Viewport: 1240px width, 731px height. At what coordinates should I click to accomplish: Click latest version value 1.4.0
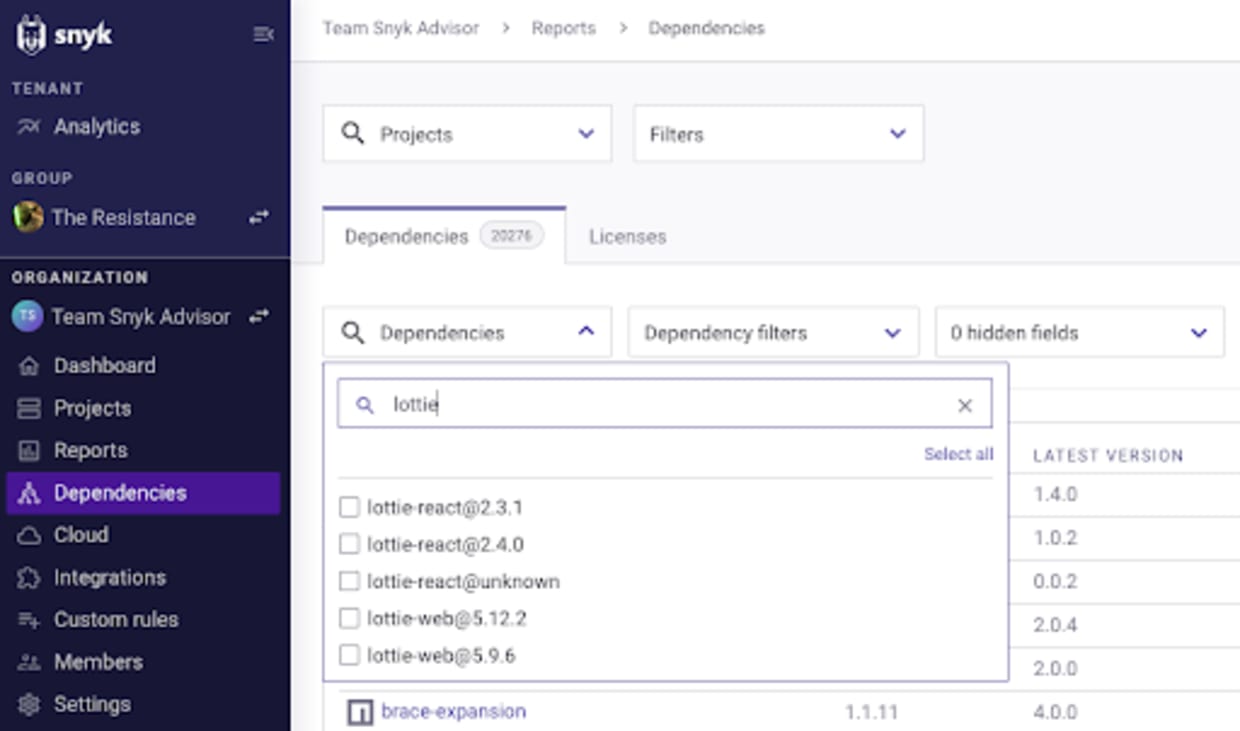[x=1055, y=494]
